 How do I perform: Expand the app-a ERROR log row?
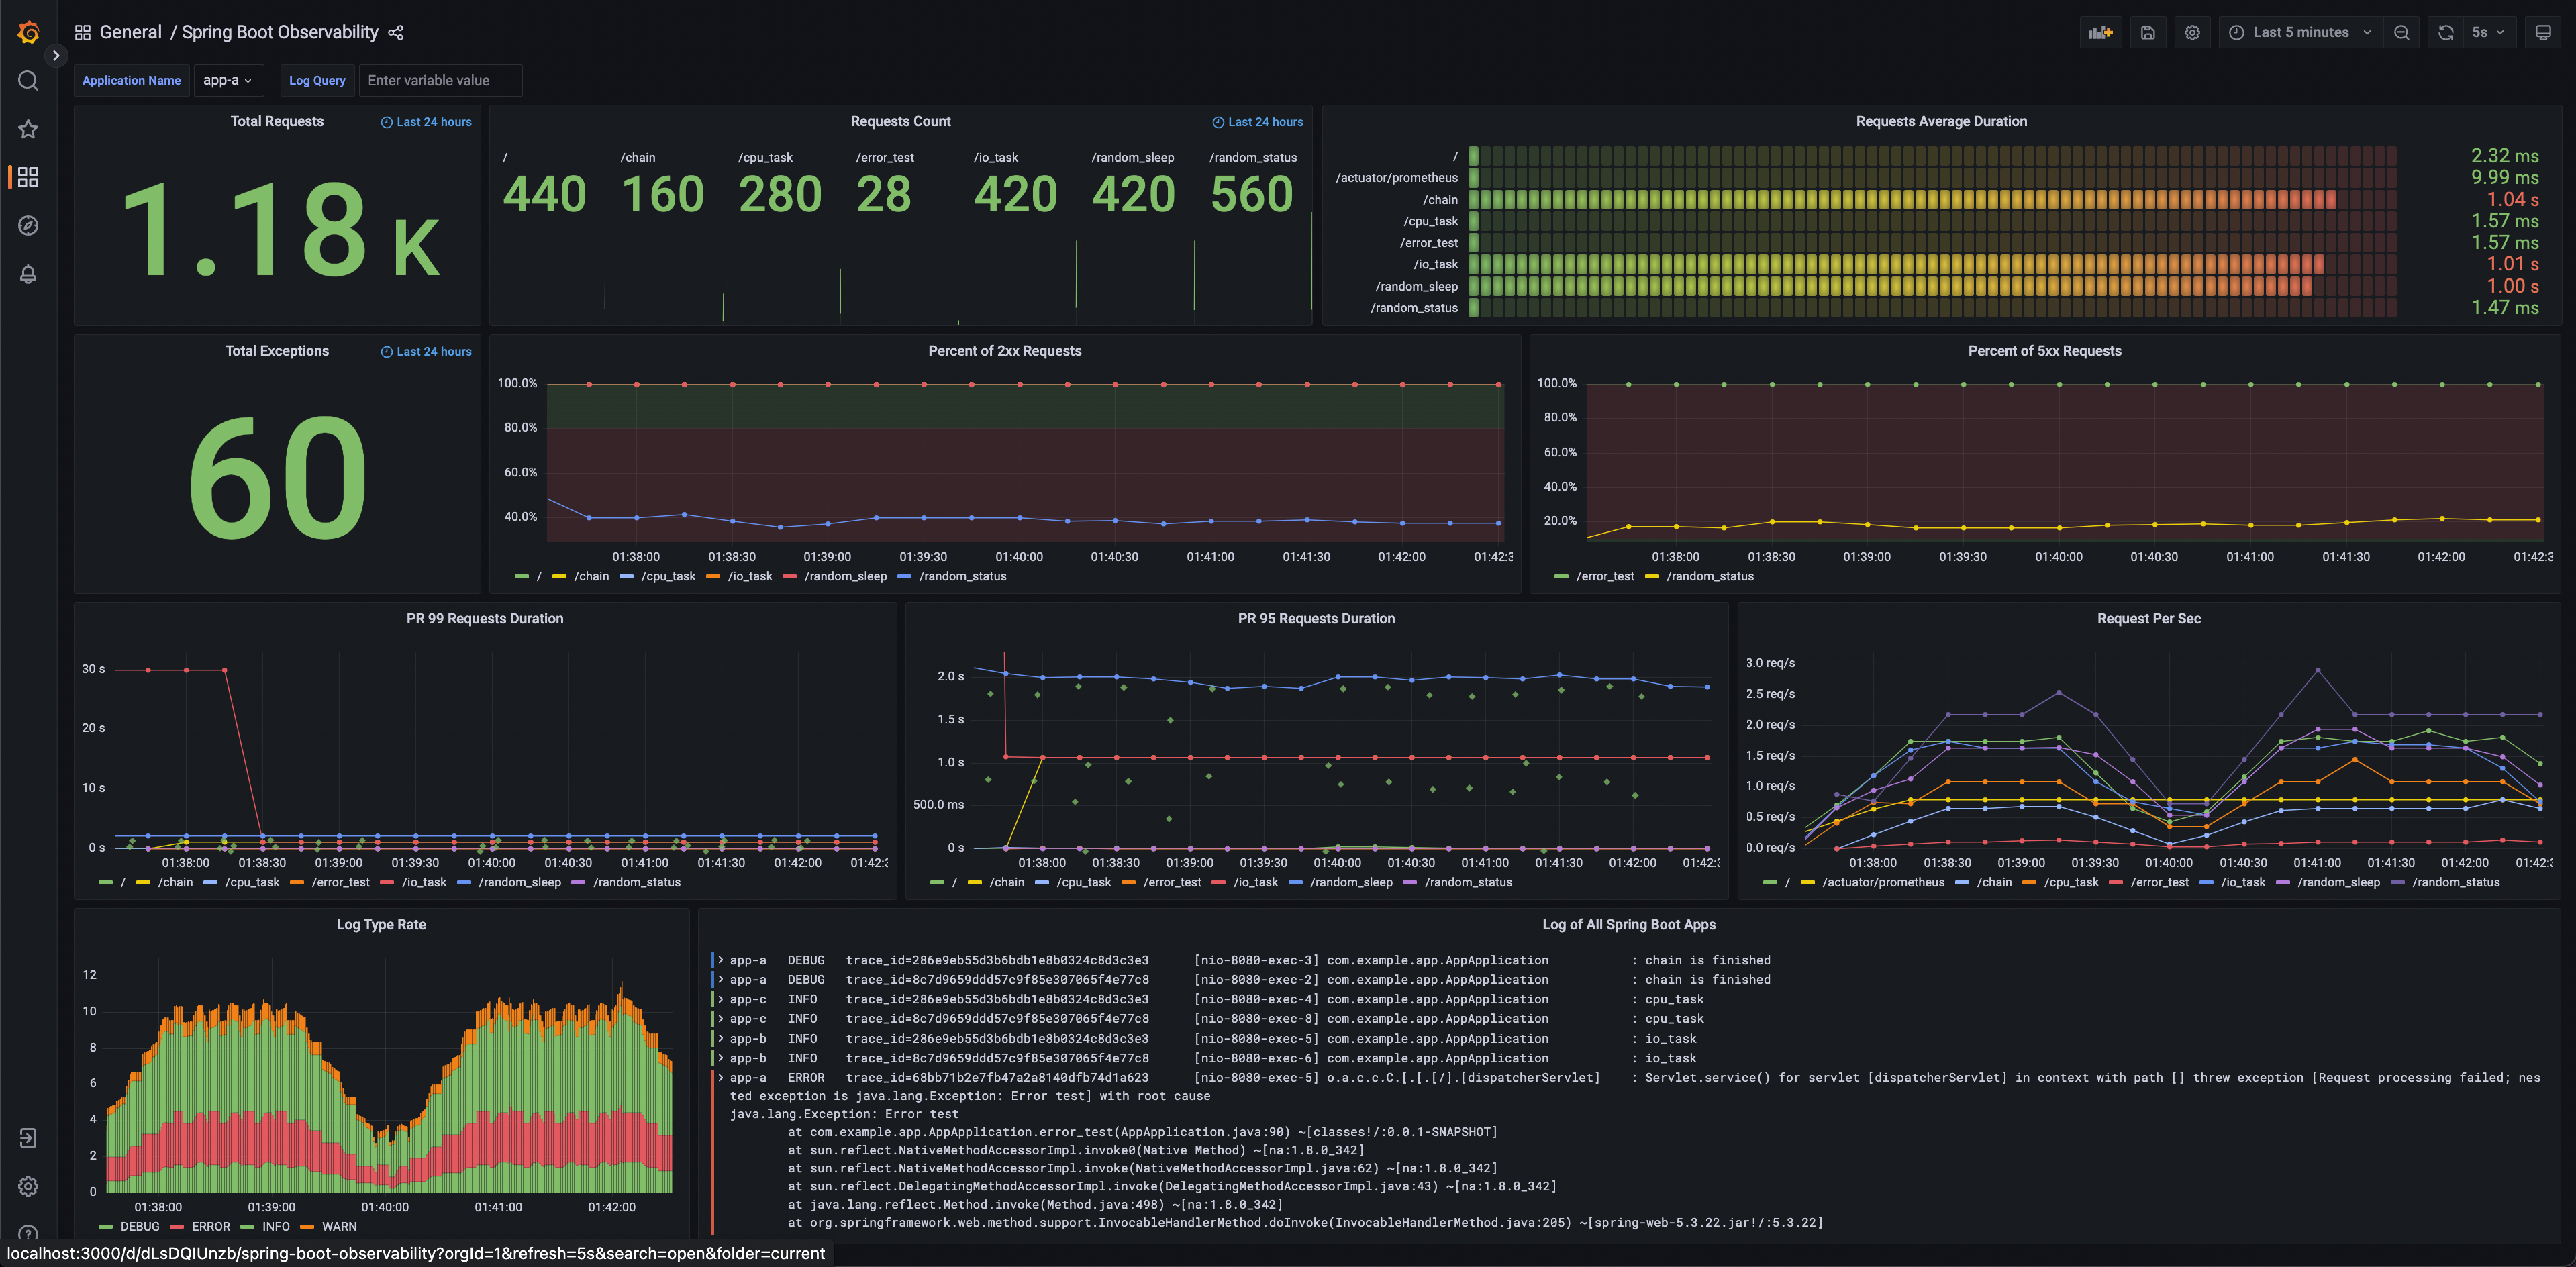pos(720,1077)
